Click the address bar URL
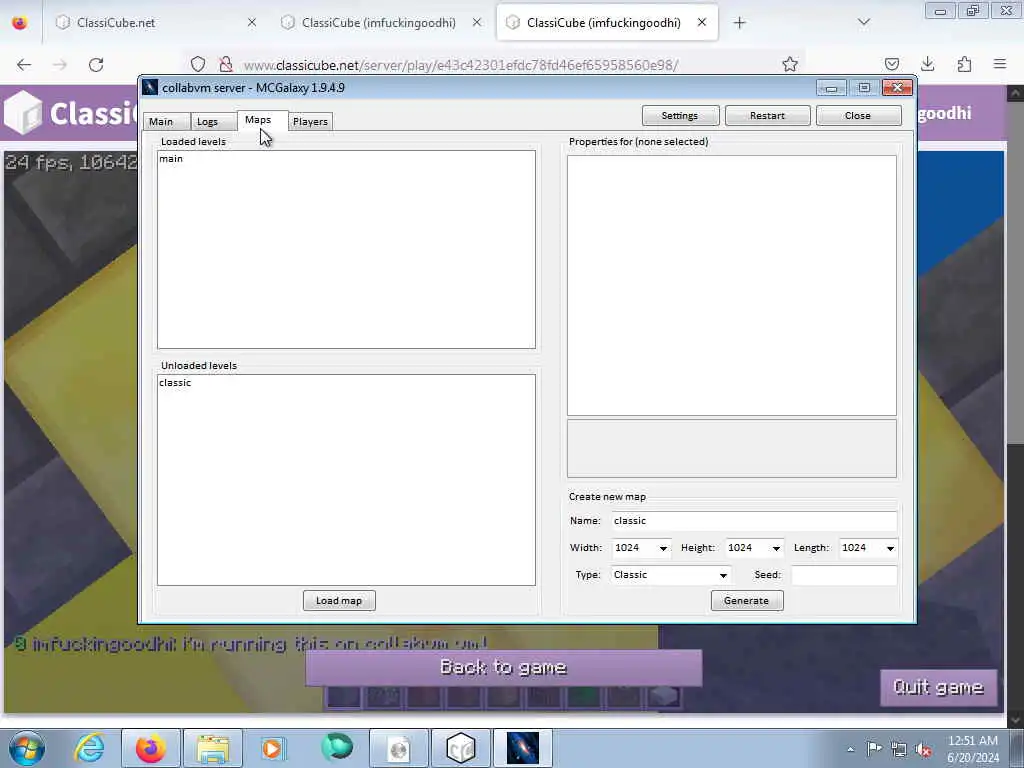The width and height of the screenshot is (1024, 768). [461, 65]
